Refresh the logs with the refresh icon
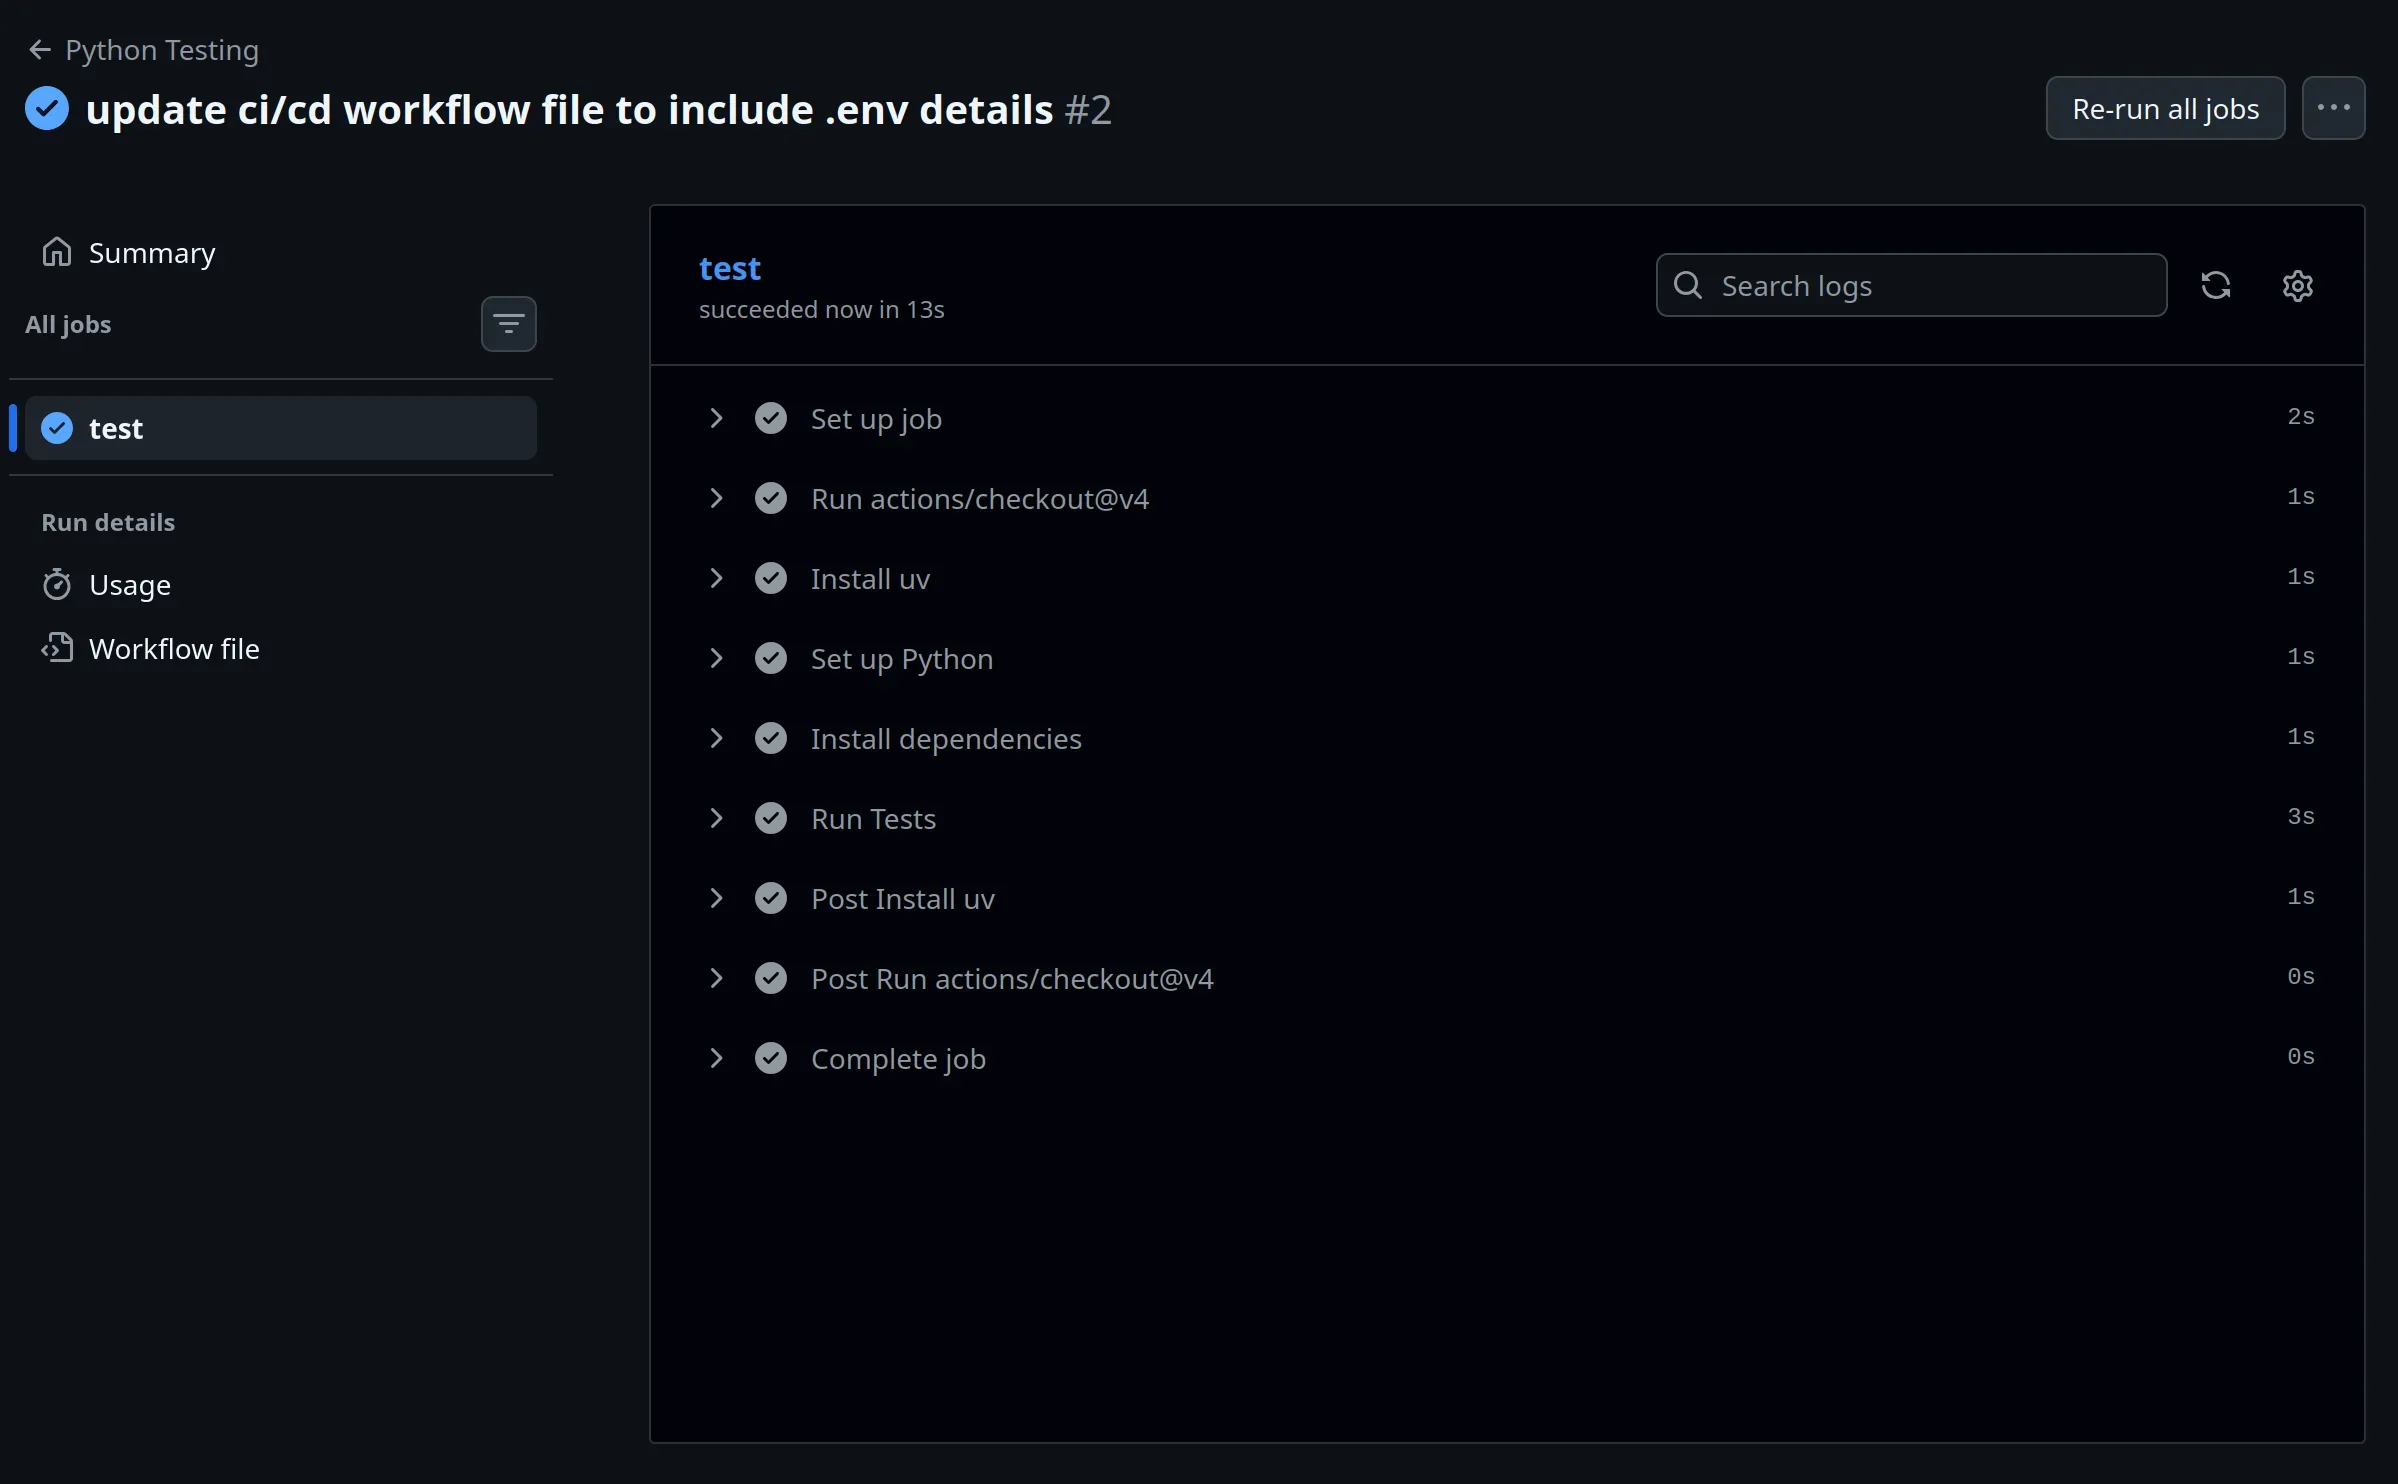Image resolution: width=2398 pixels, height=1484 pixels. (2216, 285)
